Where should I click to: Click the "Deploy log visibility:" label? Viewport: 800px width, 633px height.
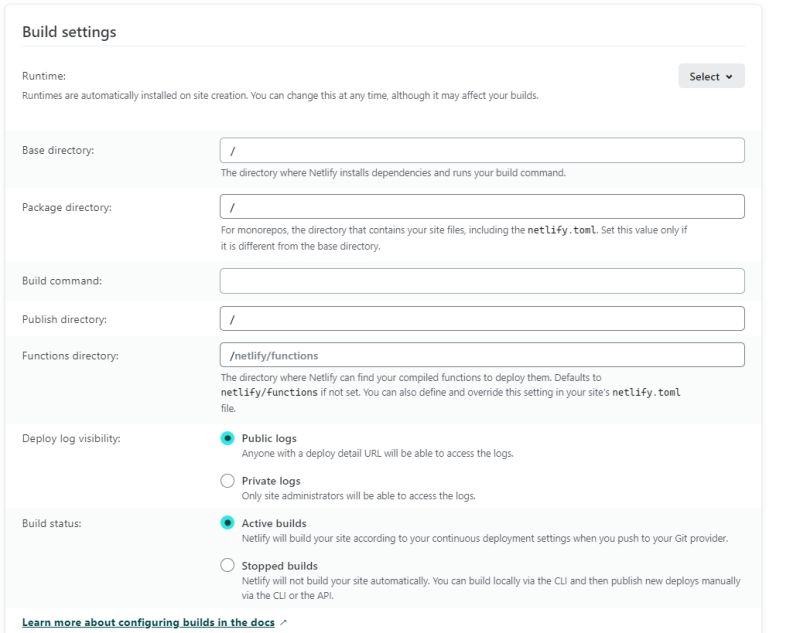coord(71,438)
